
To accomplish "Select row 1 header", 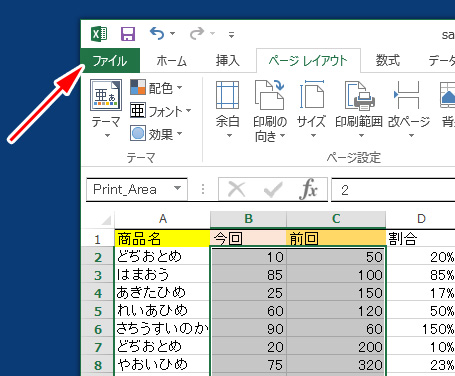I will [x=97, y=239].
